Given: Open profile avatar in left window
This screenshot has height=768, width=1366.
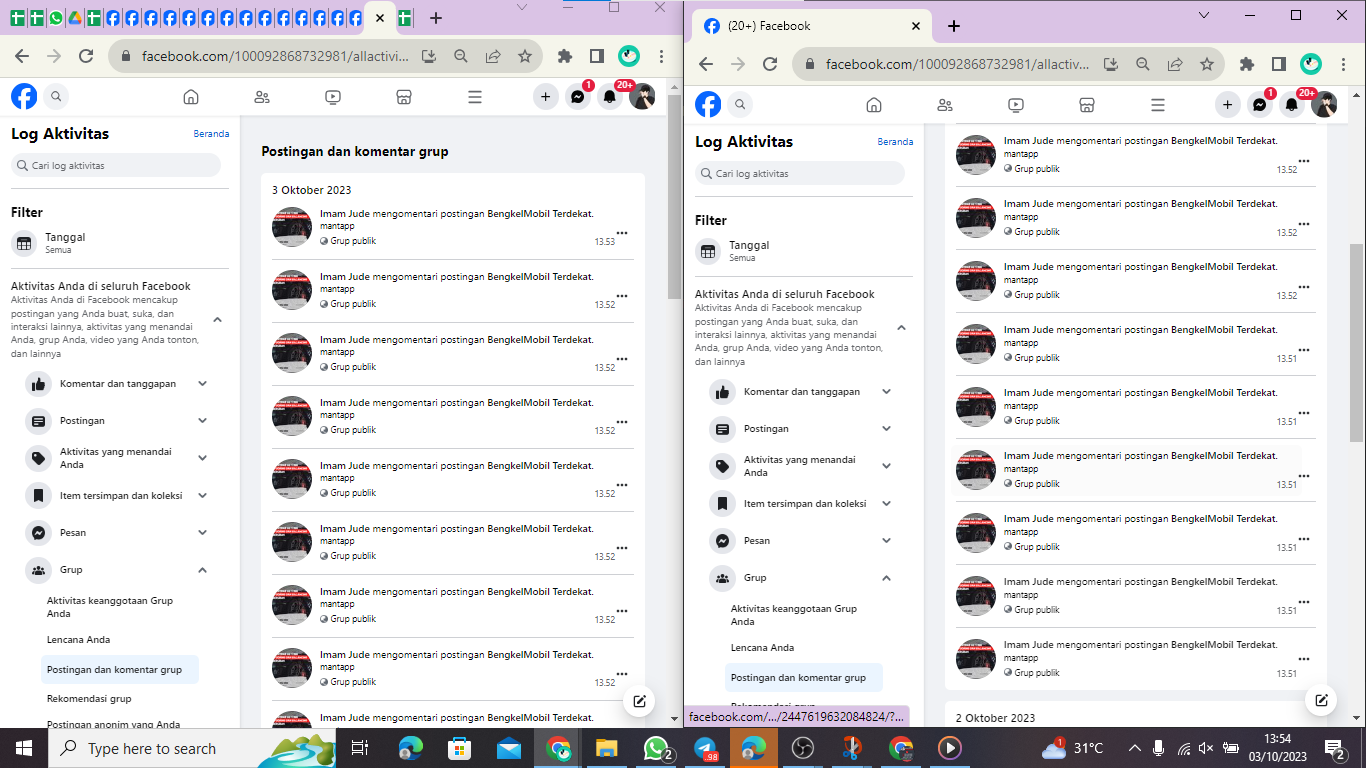Looking at the screenshot, I should click(x=641, y=97).
